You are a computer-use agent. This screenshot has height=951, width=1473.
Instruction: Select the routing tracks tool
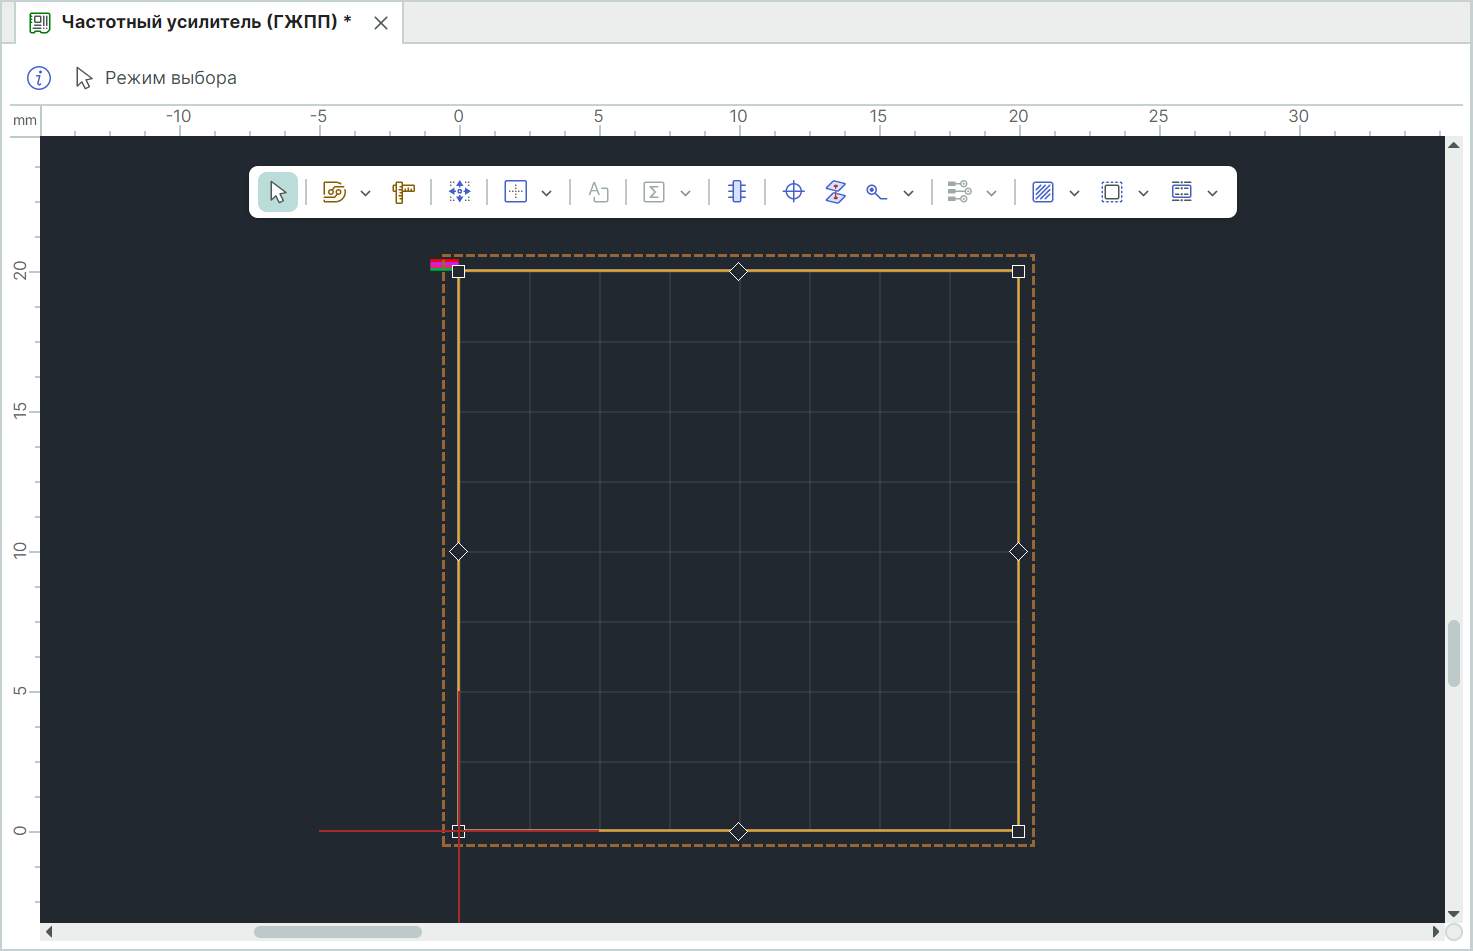pyautogui.click(x=334, y=192)
